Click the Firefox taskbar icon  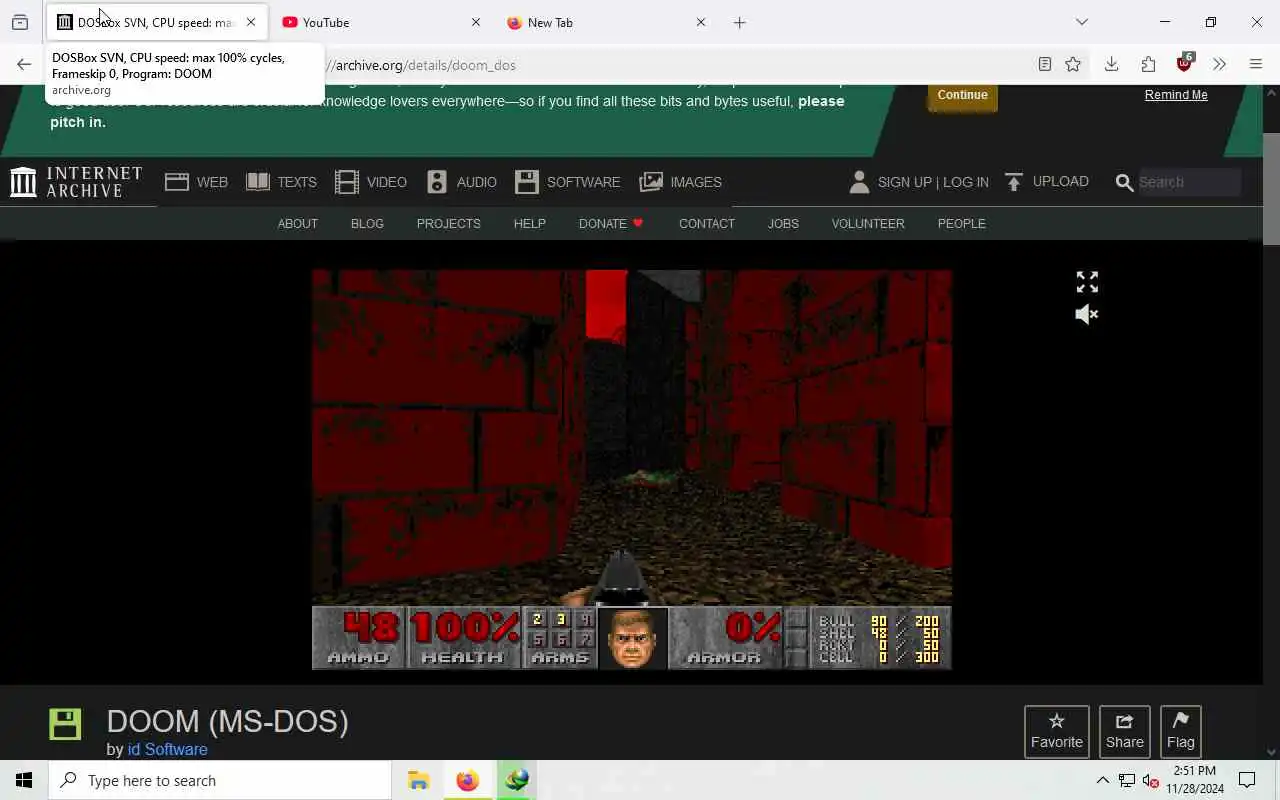[467, 780]
